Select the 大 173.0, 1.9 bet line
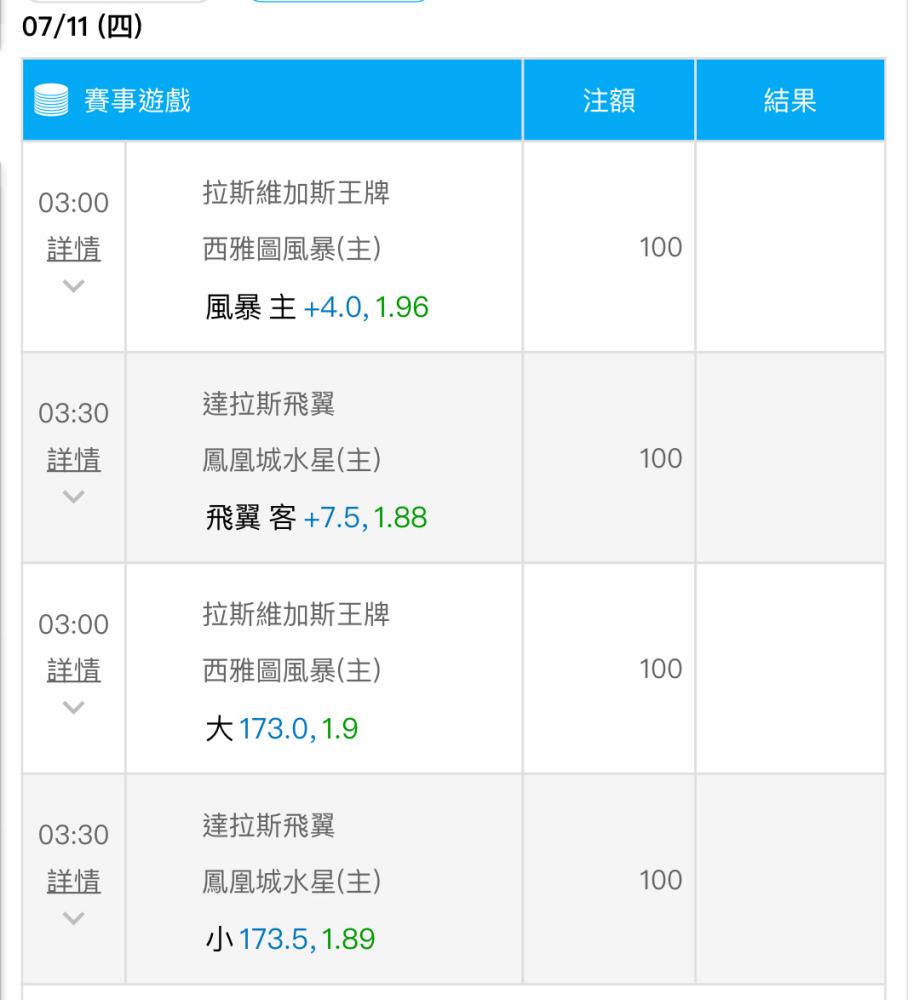Image resolution: width=919 pixels, height=1000 pixels. (281, 729)
